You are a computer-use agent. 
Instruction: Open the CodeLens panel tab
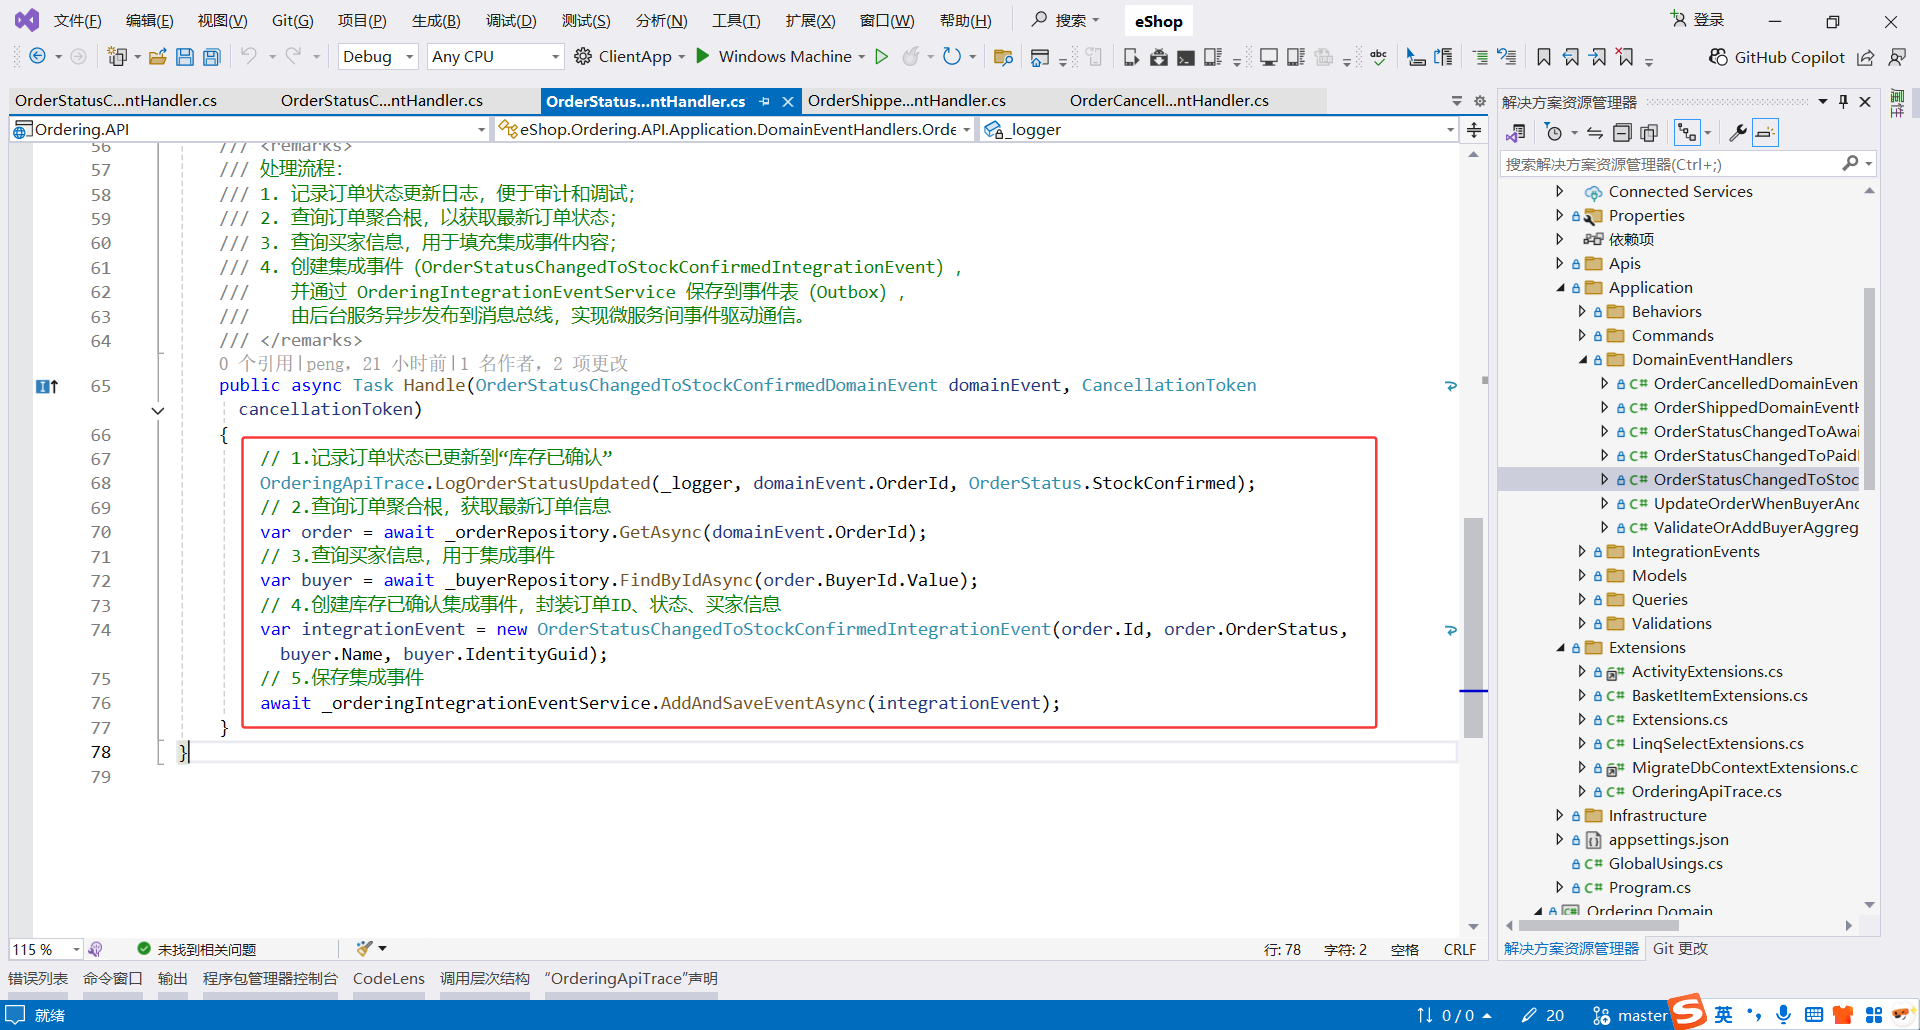coord(389,979)
